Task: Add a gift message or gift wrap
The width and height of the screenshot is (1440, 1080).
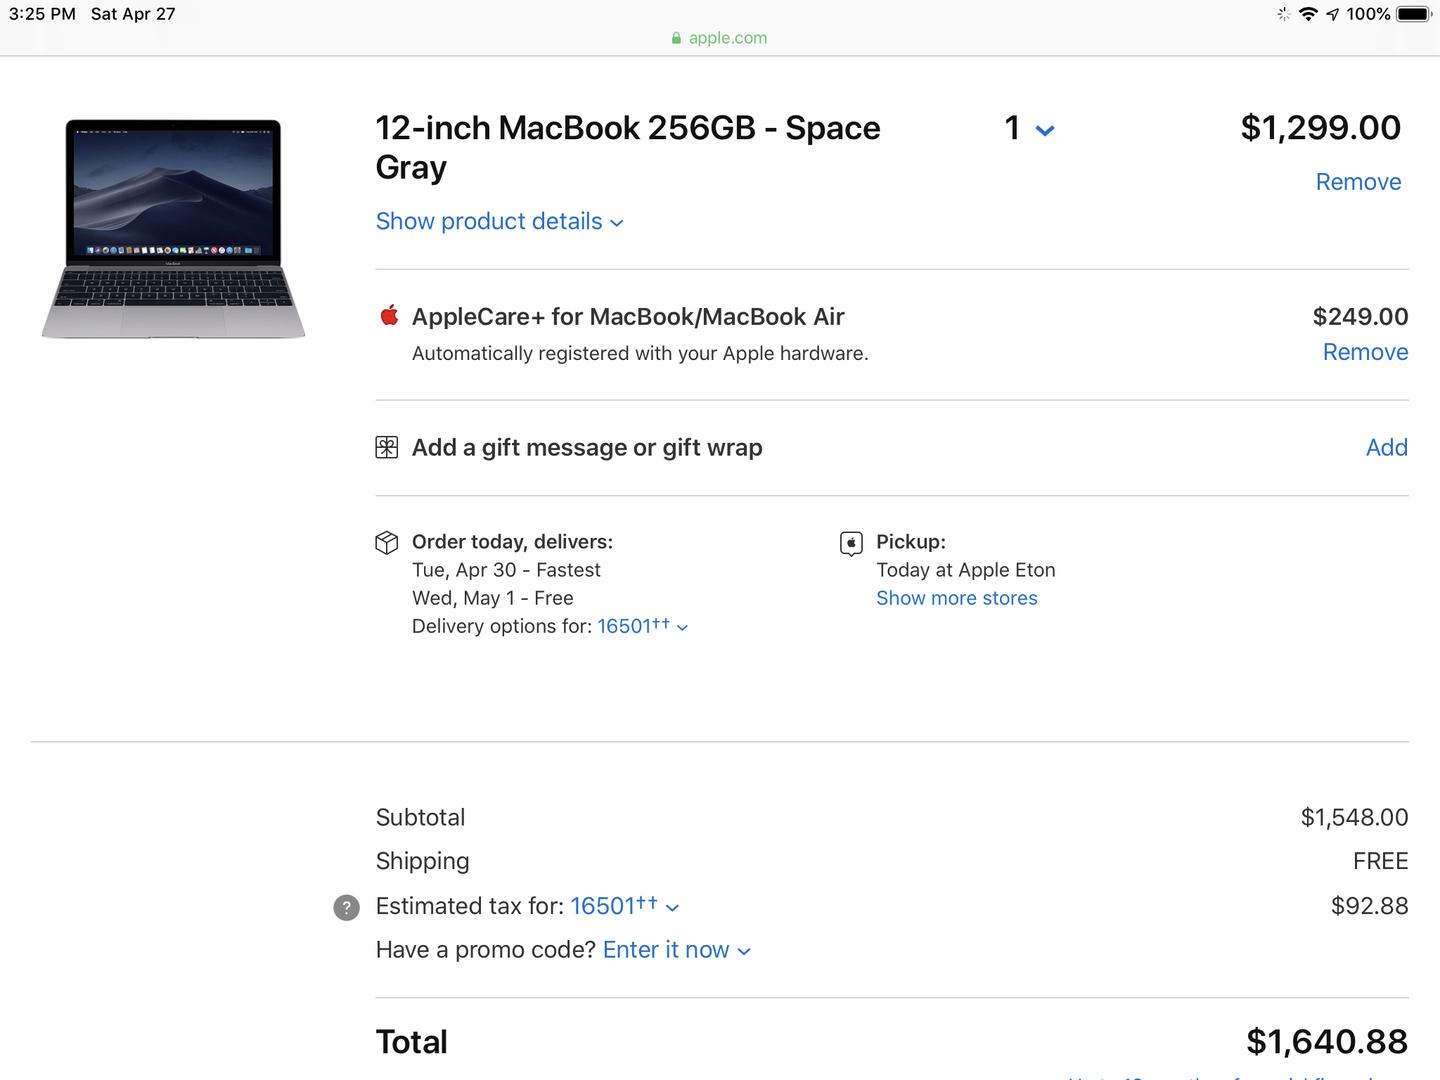Action: (x=1387, y=447)
